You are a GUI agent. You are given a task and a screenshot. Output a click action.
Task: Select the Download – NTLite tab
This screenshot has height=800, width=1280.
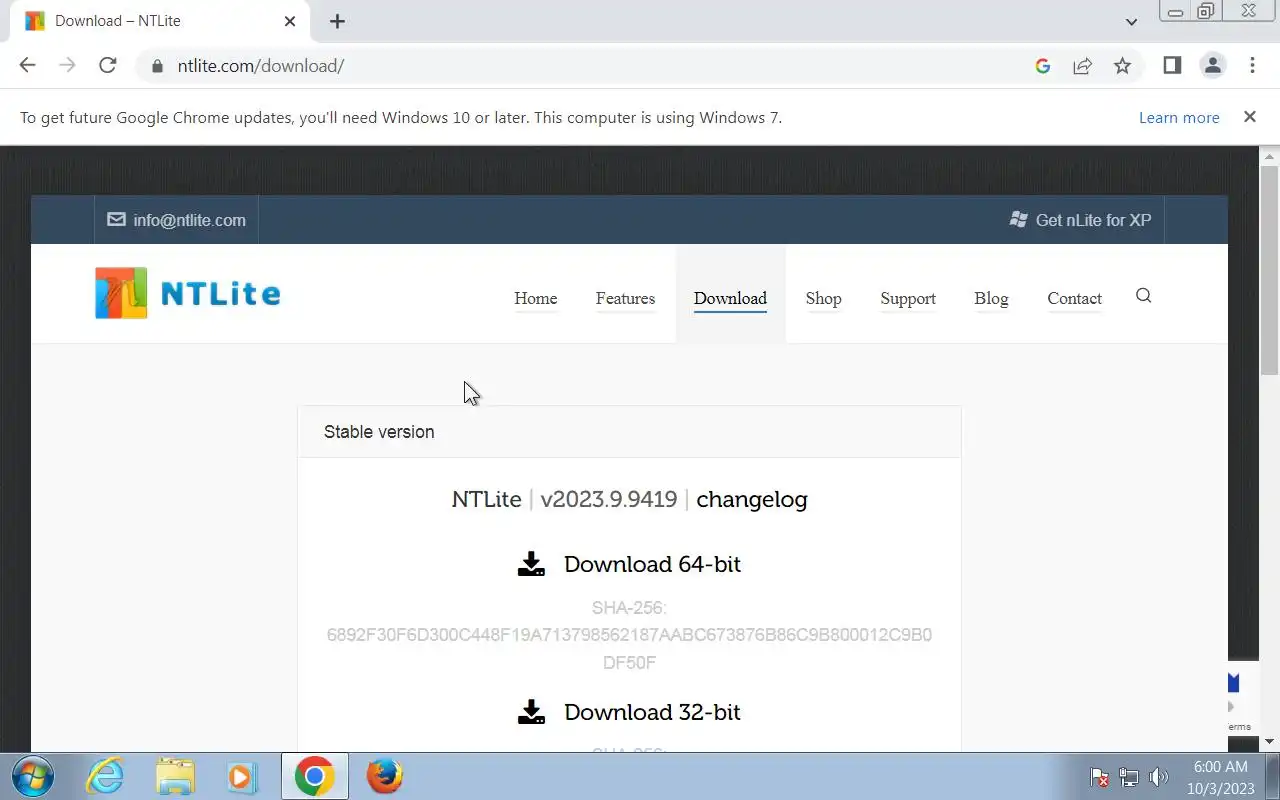click(160, 21)
